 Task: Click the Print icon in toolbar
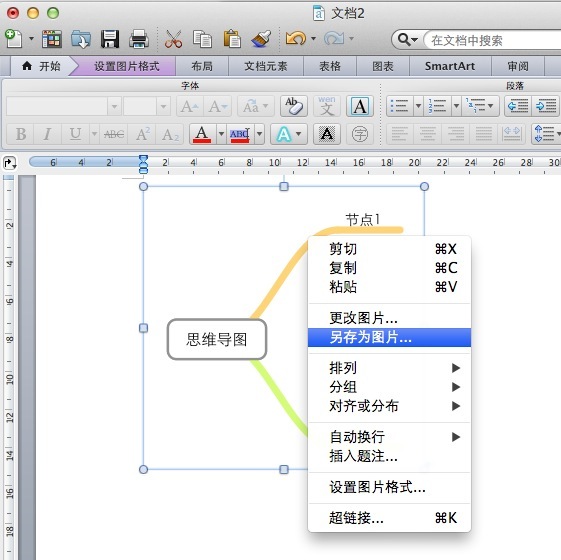tap(138, 39)
